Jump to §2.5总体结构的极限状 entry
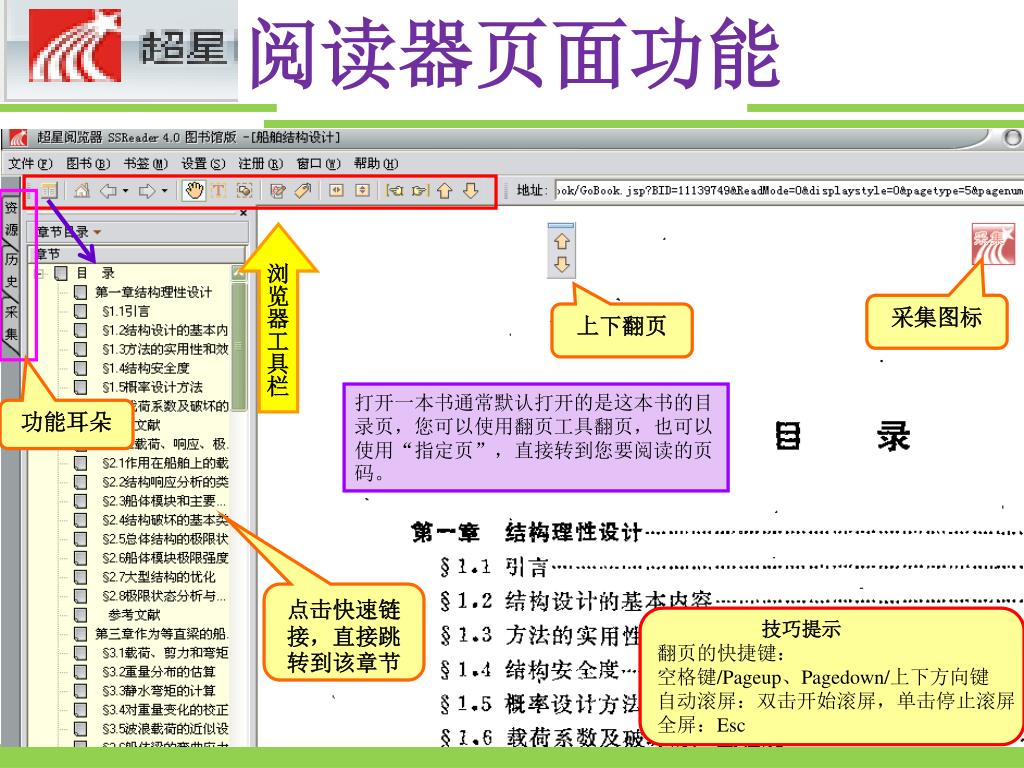 tap(165, 539)
